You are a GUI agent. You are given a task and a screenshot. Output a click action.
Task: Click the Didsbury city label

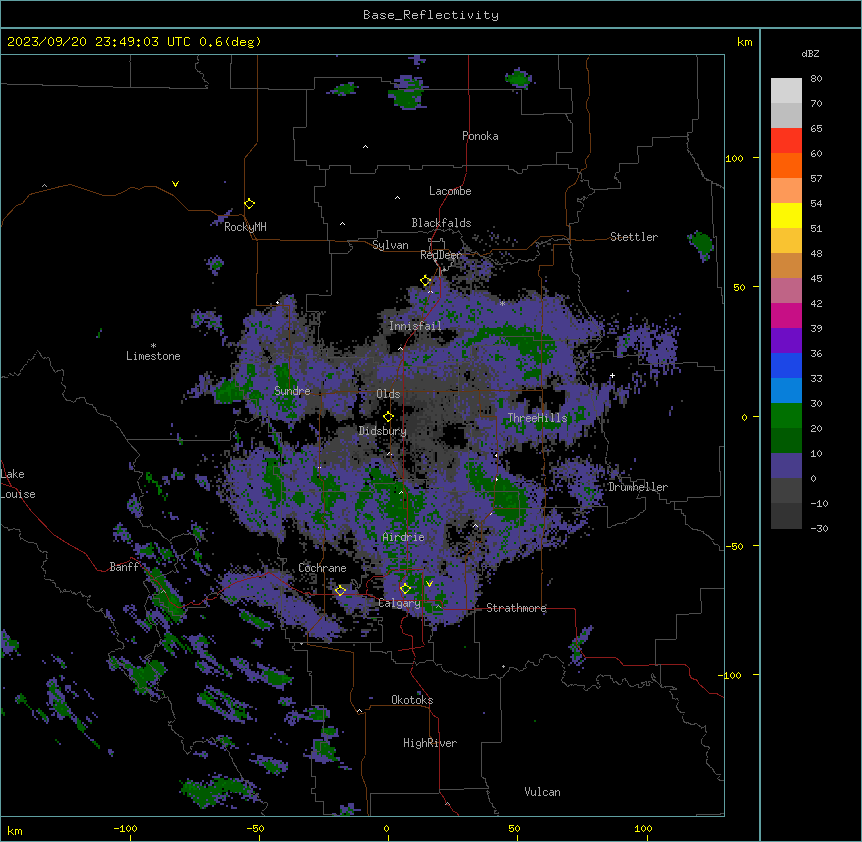tap(383, 431)
